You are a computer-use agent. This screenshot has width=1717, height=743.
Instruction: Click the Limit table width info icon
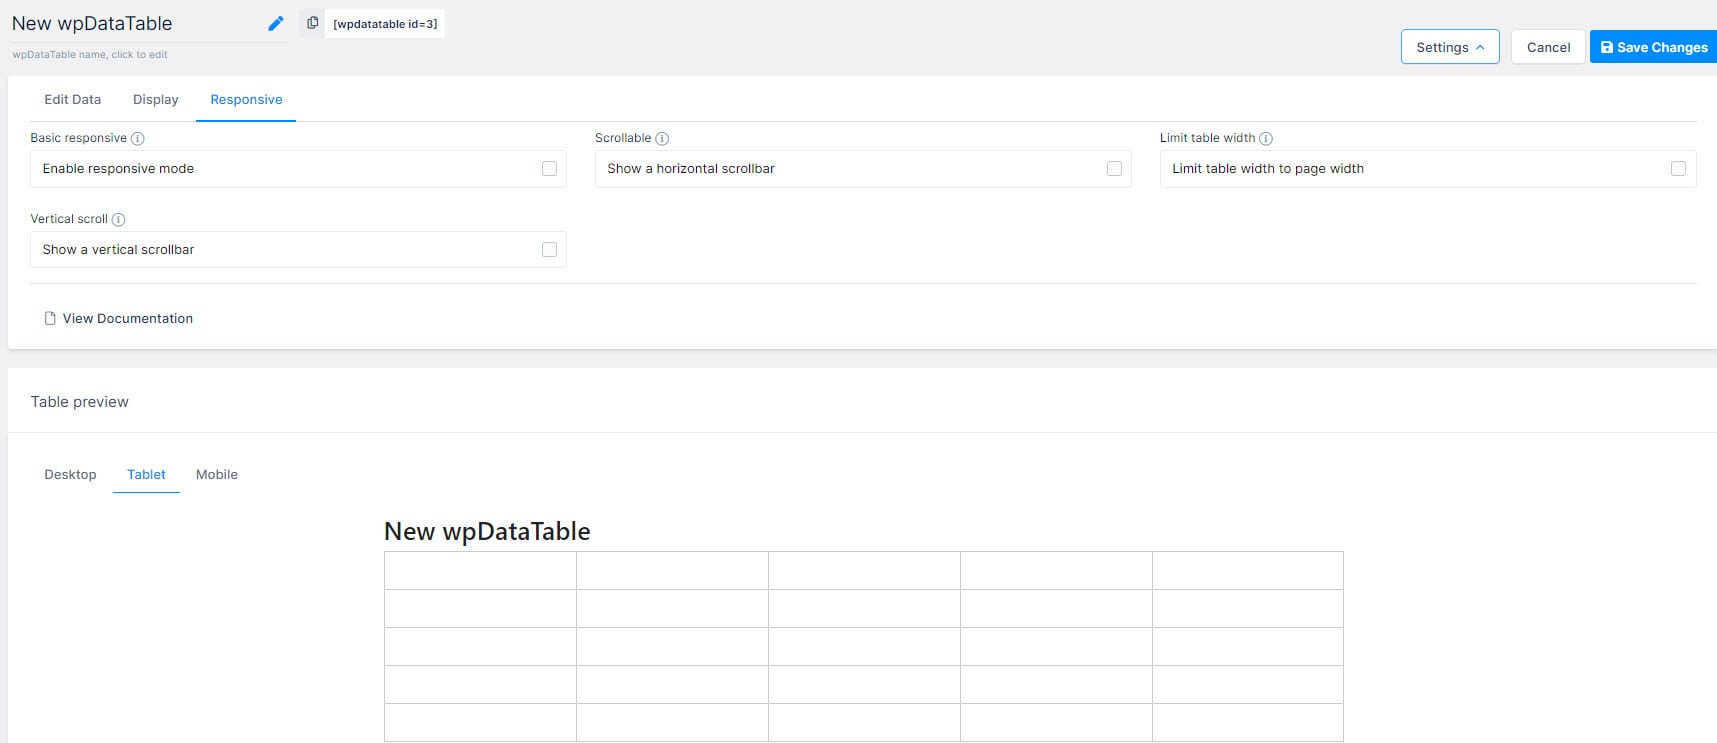pos(1266,138)
